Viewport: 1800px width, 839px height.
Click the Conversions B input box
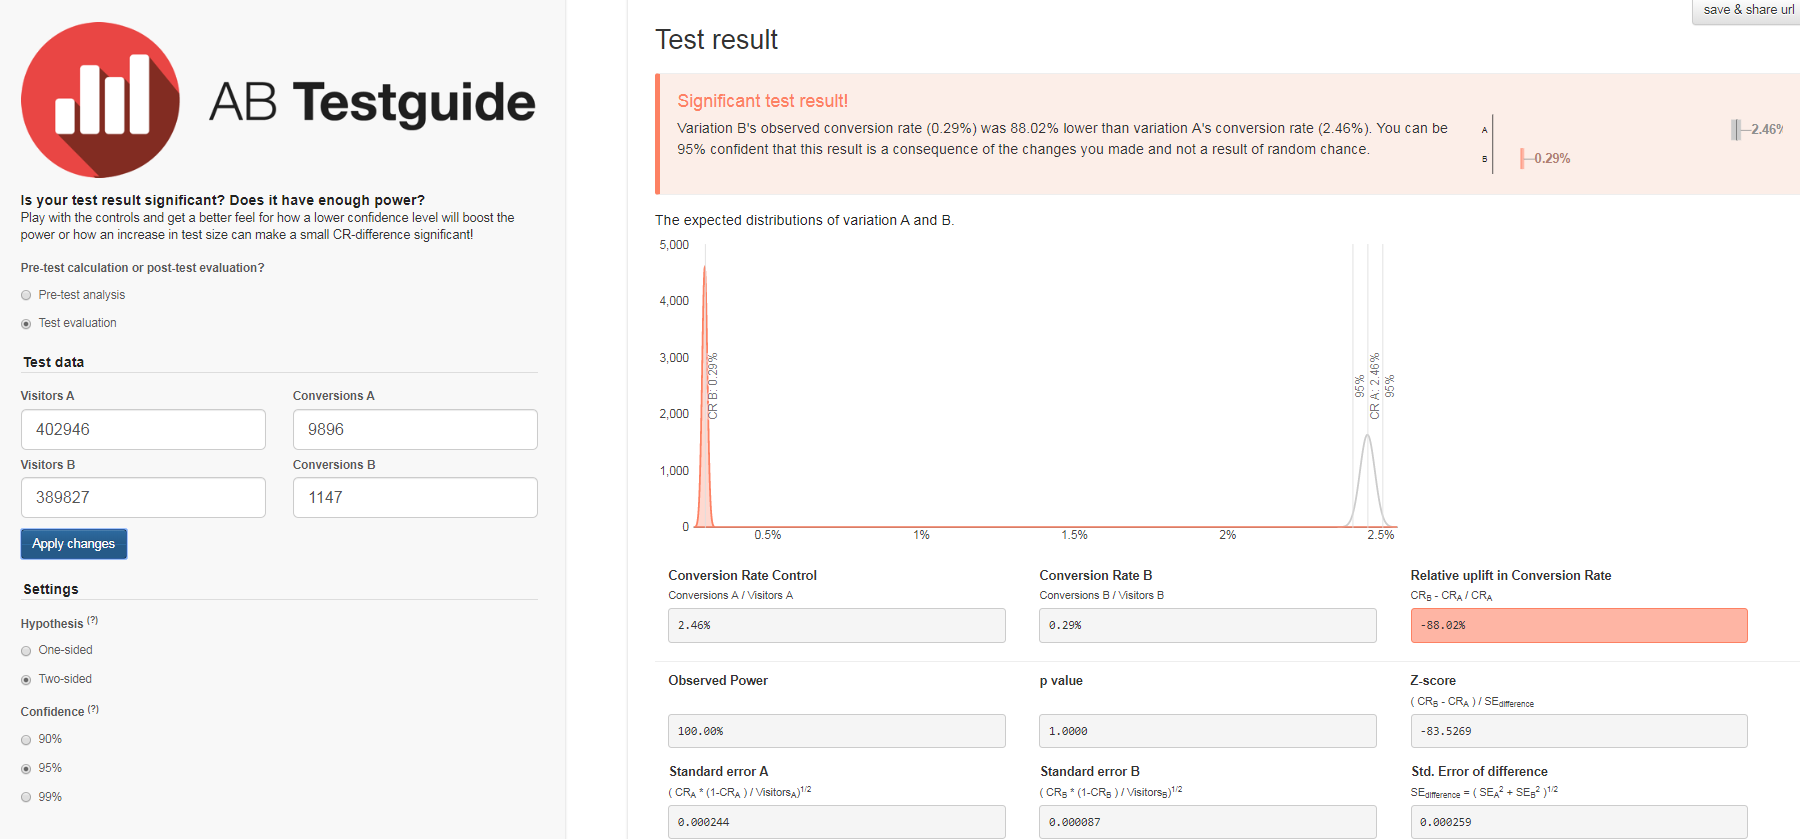(415, 497)
